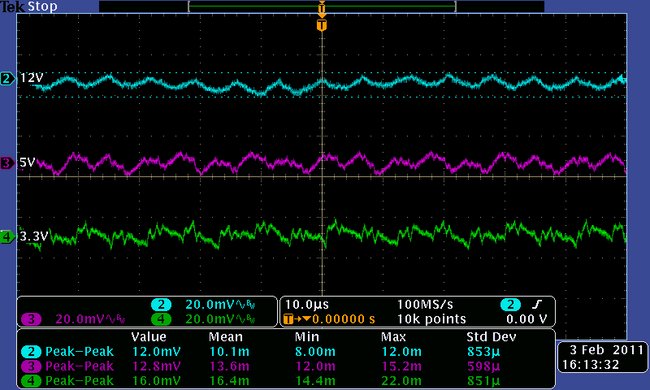Click the date and time display box
The height and width of the screenshot is (390, 650).
(603, 357)
